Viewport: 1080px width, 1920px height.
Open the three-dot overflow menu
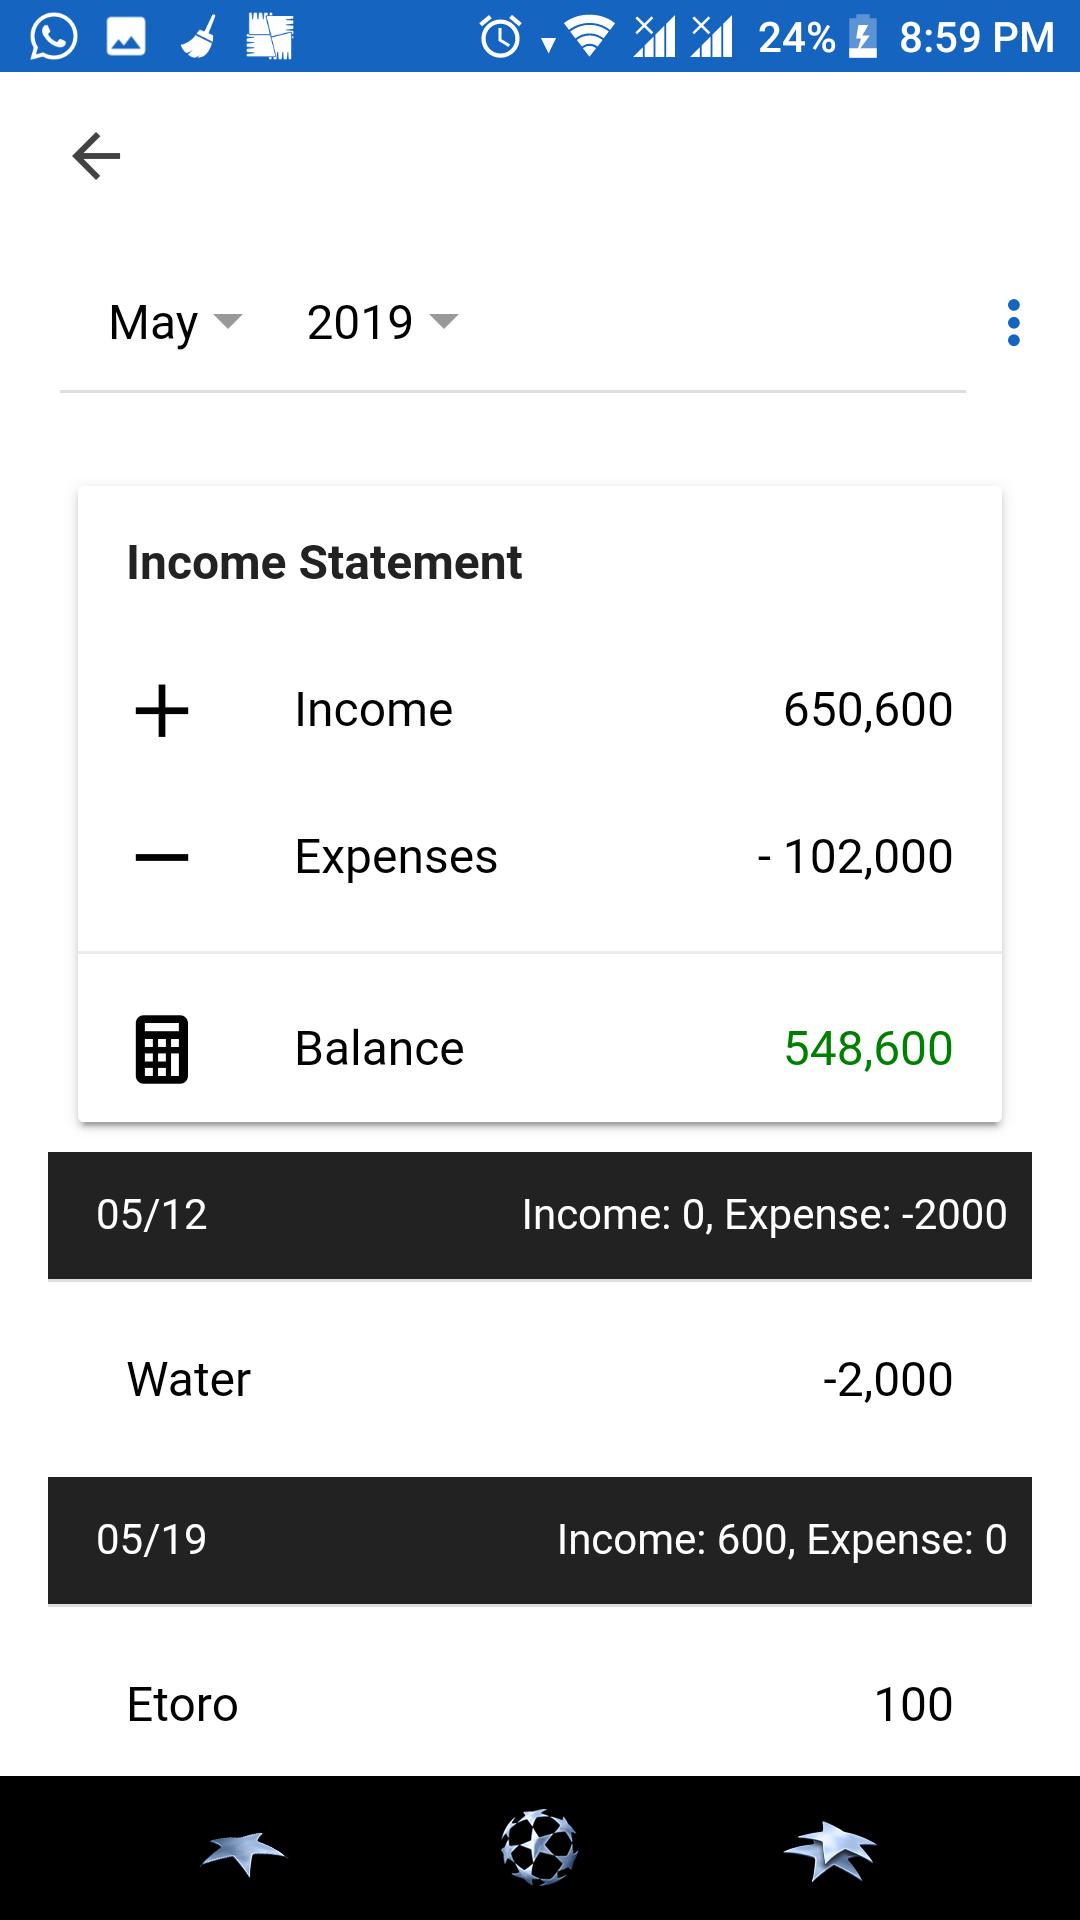[1013, 323]
